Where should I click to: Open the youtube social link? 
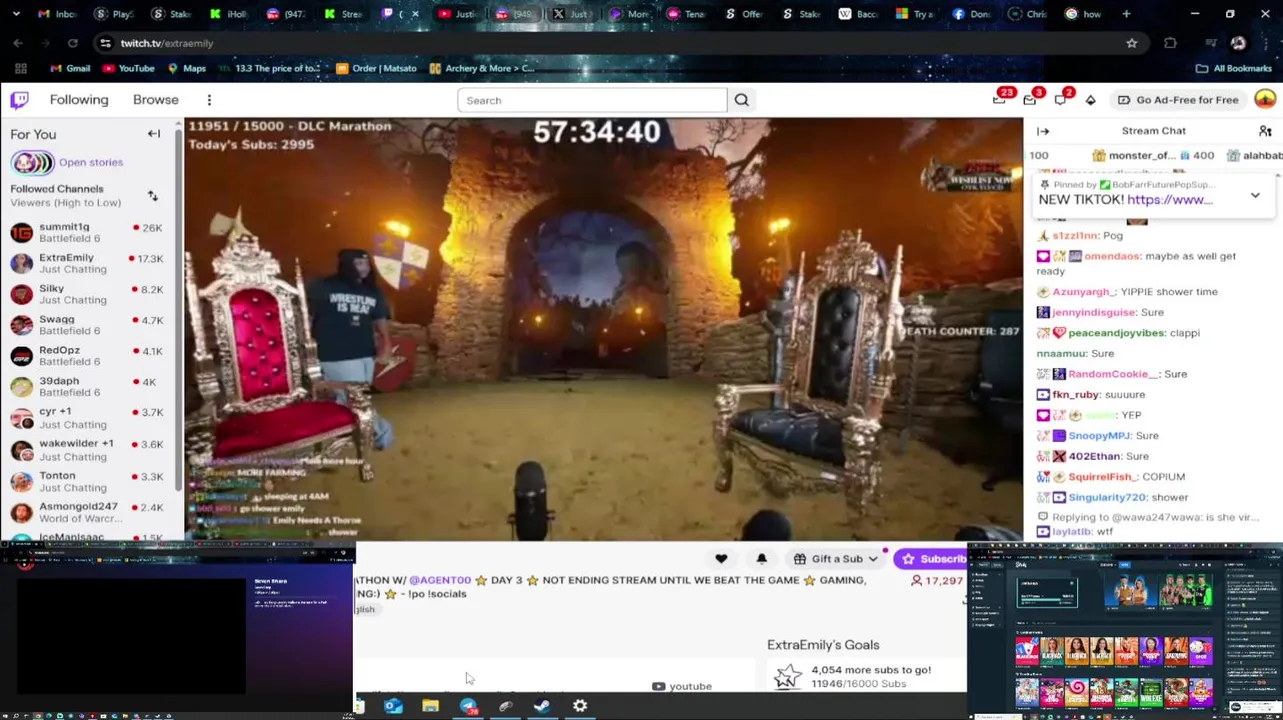[x=682, y=686]
